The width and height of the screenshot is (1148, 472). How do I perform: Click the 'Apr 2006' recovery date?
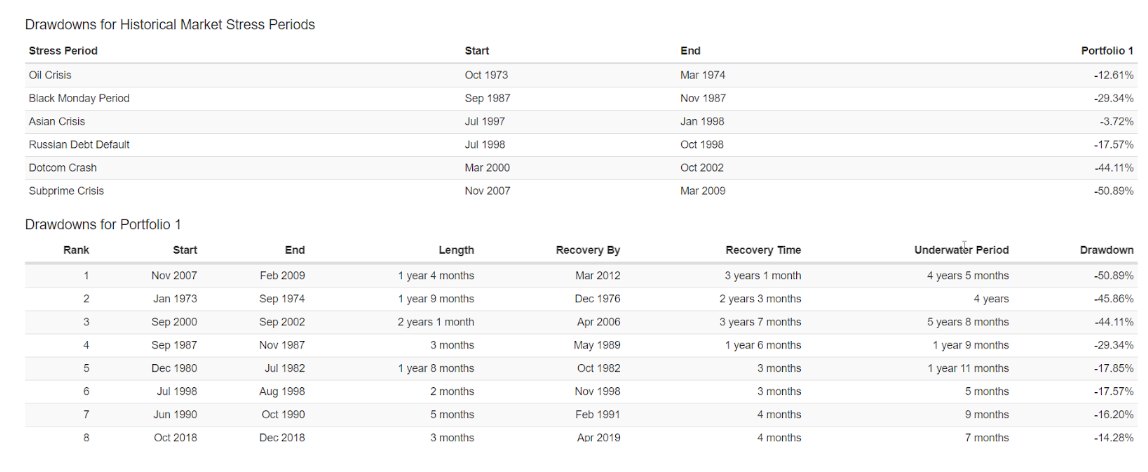tap(598, 322)
